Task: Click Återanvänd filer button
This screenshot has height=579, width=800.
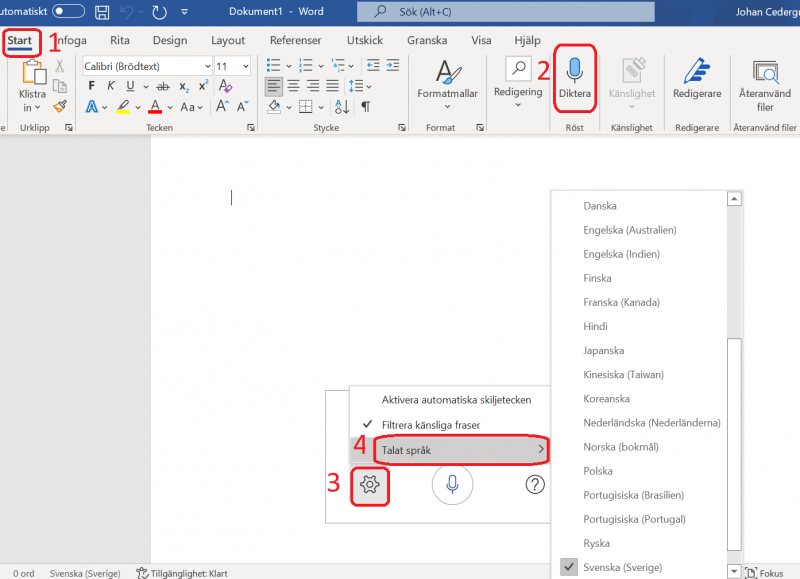Action: (x=765, y=85)
